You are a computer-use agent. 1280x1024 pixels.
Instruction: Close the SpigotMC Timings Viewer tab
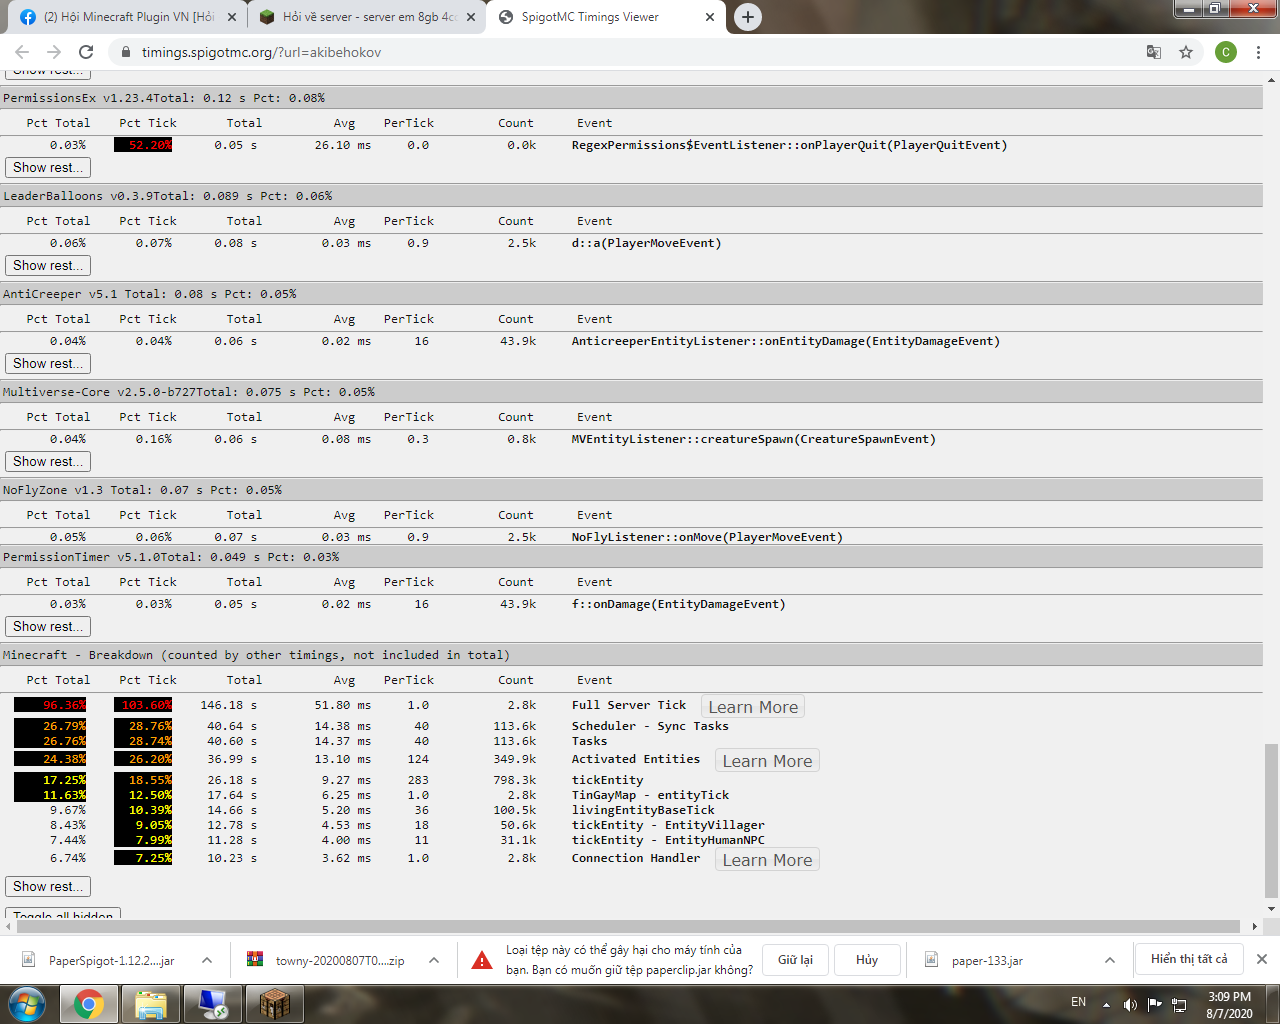tap(710, 17)
